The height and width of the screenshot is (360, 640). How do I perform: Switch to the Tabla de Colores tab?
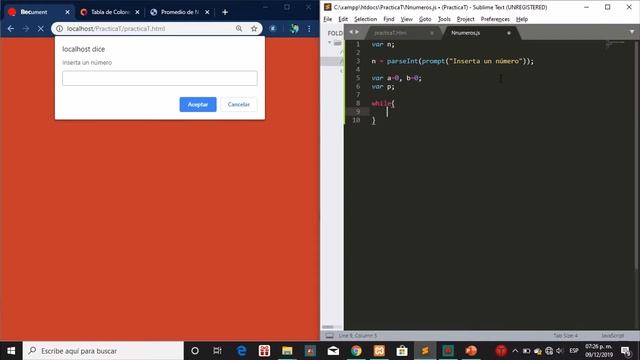coord(109,12)
